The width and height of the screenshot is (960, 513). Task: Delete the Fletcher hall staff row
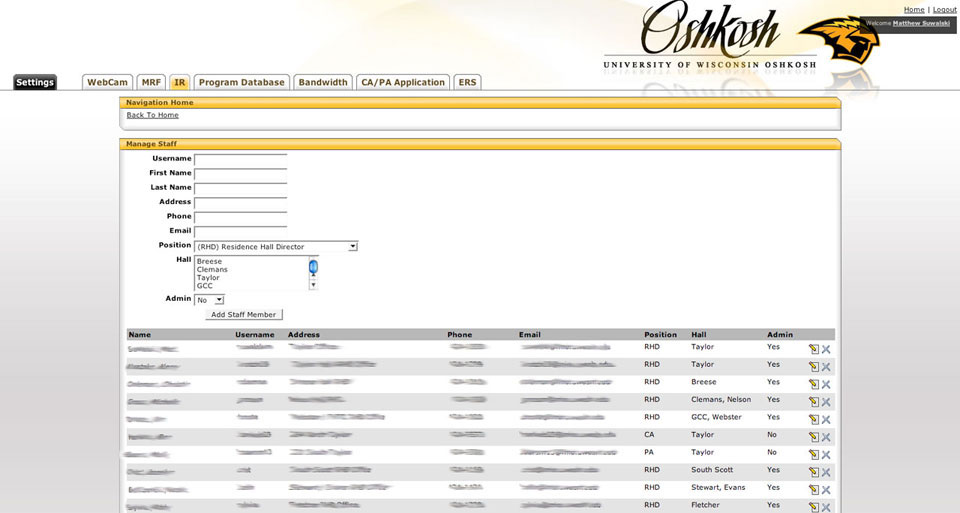(x=826, y=507)
